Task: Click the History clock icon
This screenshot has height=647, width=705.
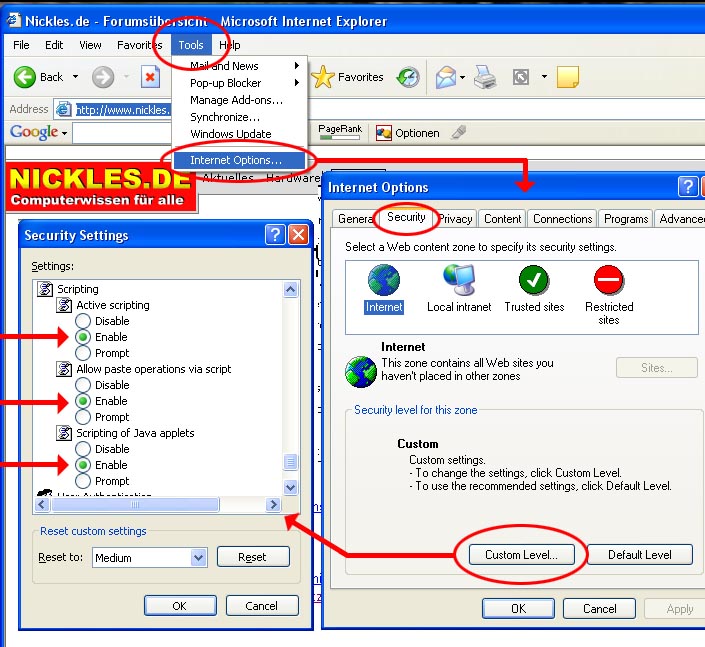Action: pos(408,77)
